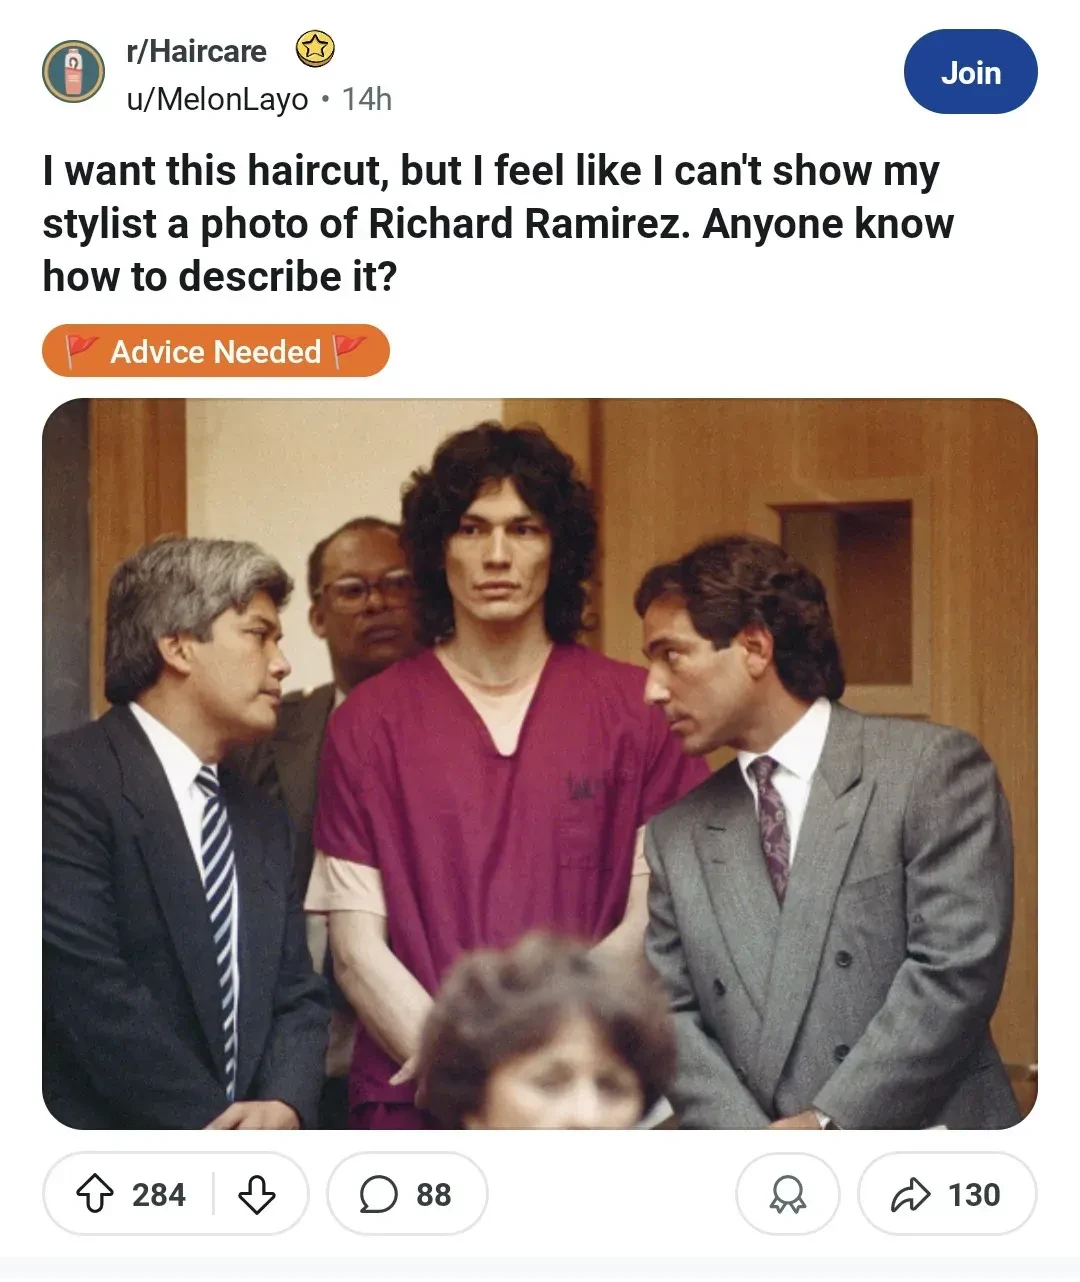Click the left red flag in the flair
The image size is (1080, 1282).
[82, 351]
